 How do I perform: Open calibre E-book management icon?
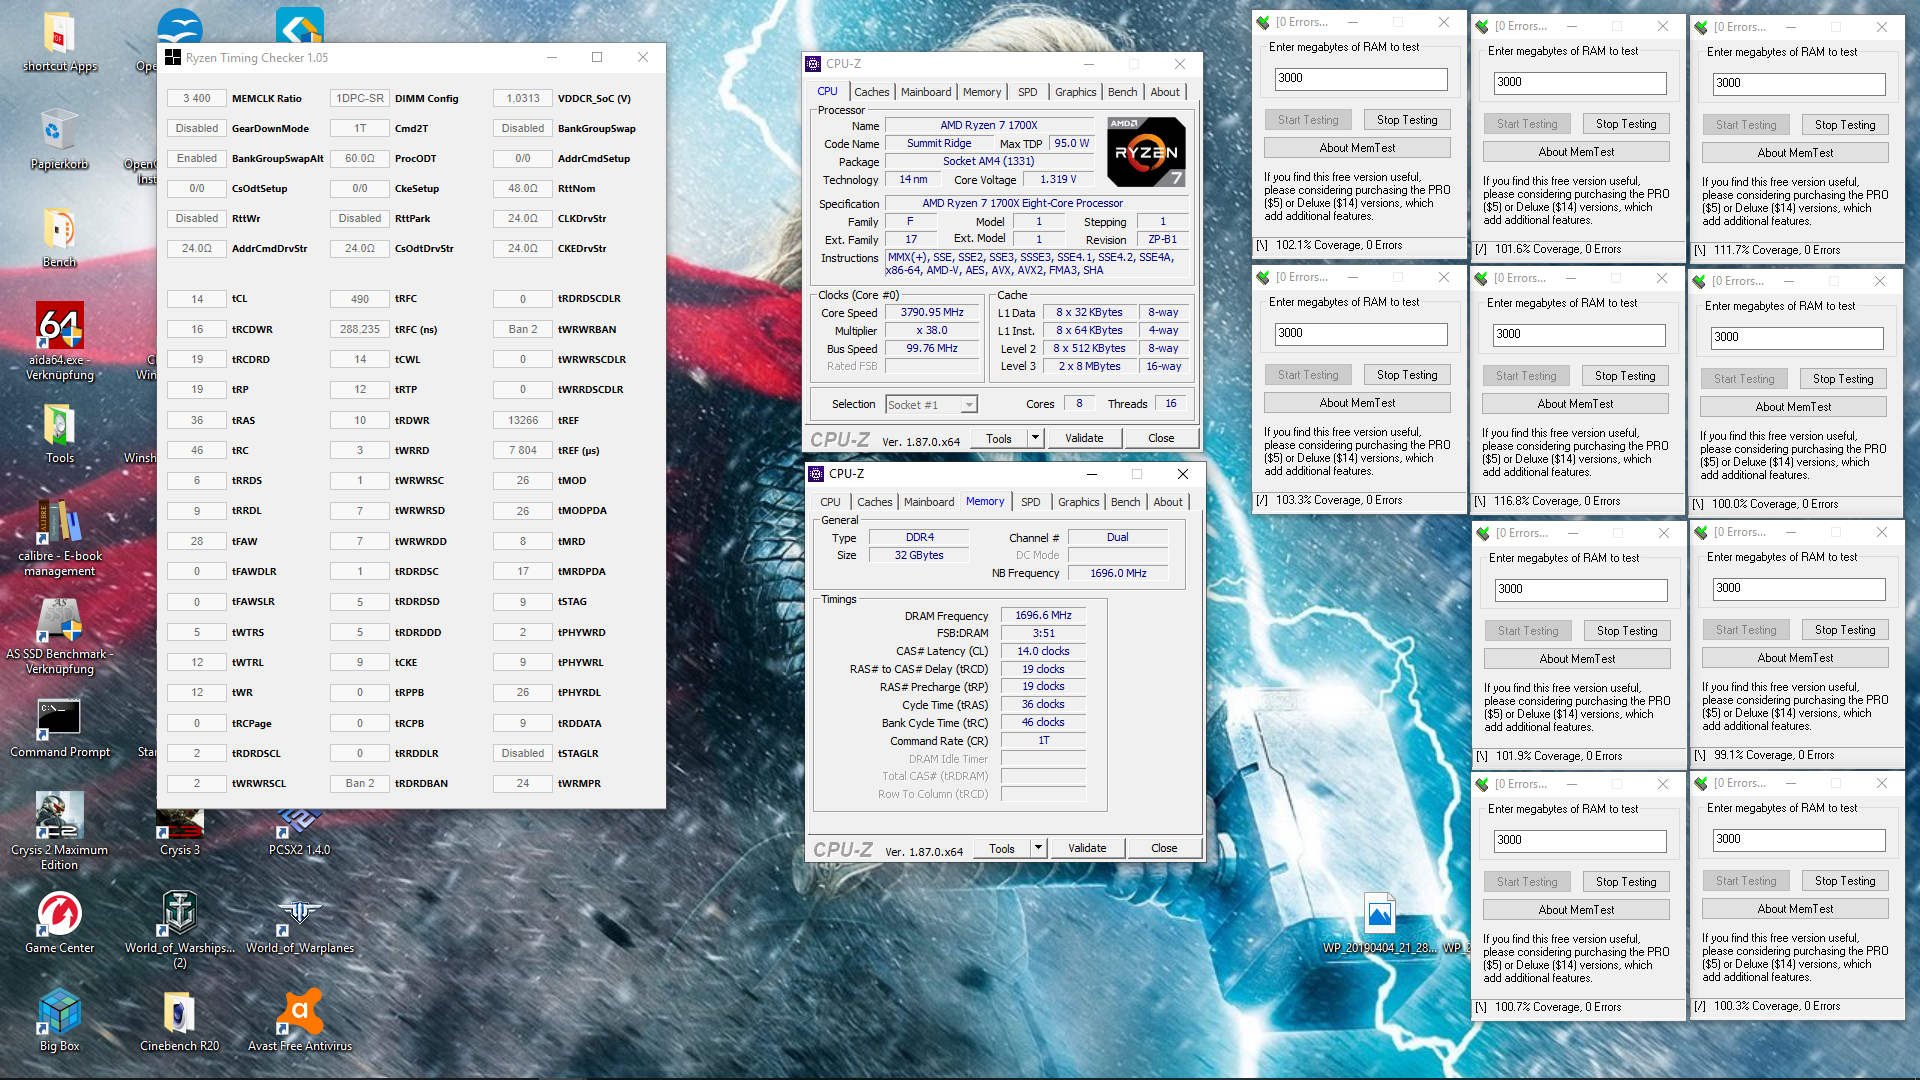click(60, 524)
